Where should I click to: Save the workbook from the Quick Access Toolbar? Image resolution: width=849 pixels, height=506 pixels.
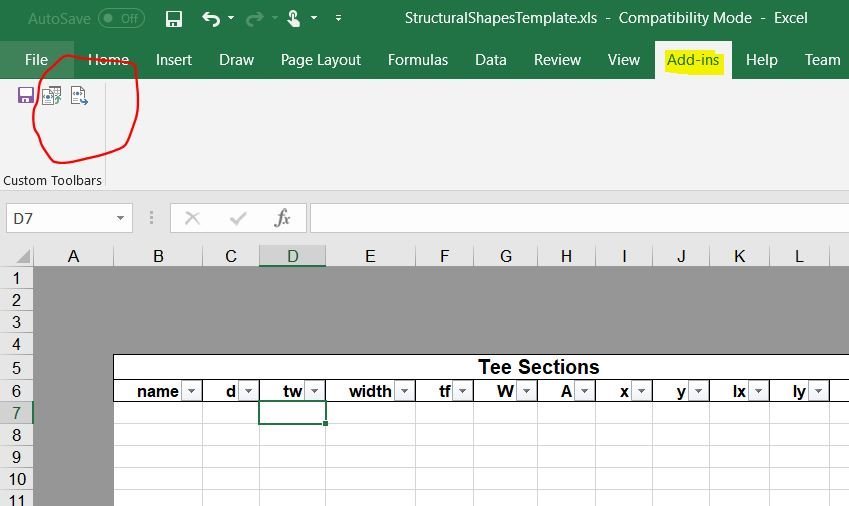[174, 19]
